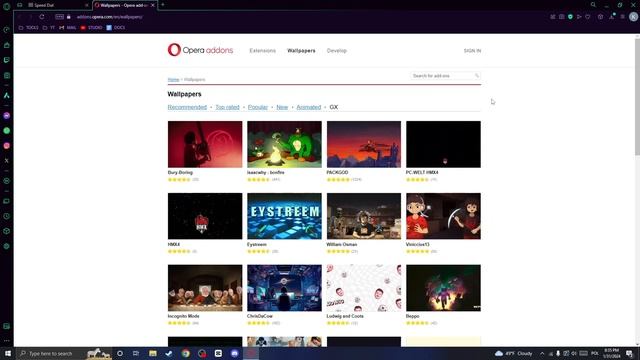Image resolution: width=640 pixels, height=360 pixels.
Task: Open the Incognito Mode wallpaper thumbnail
Action: (x=205, y=288)
